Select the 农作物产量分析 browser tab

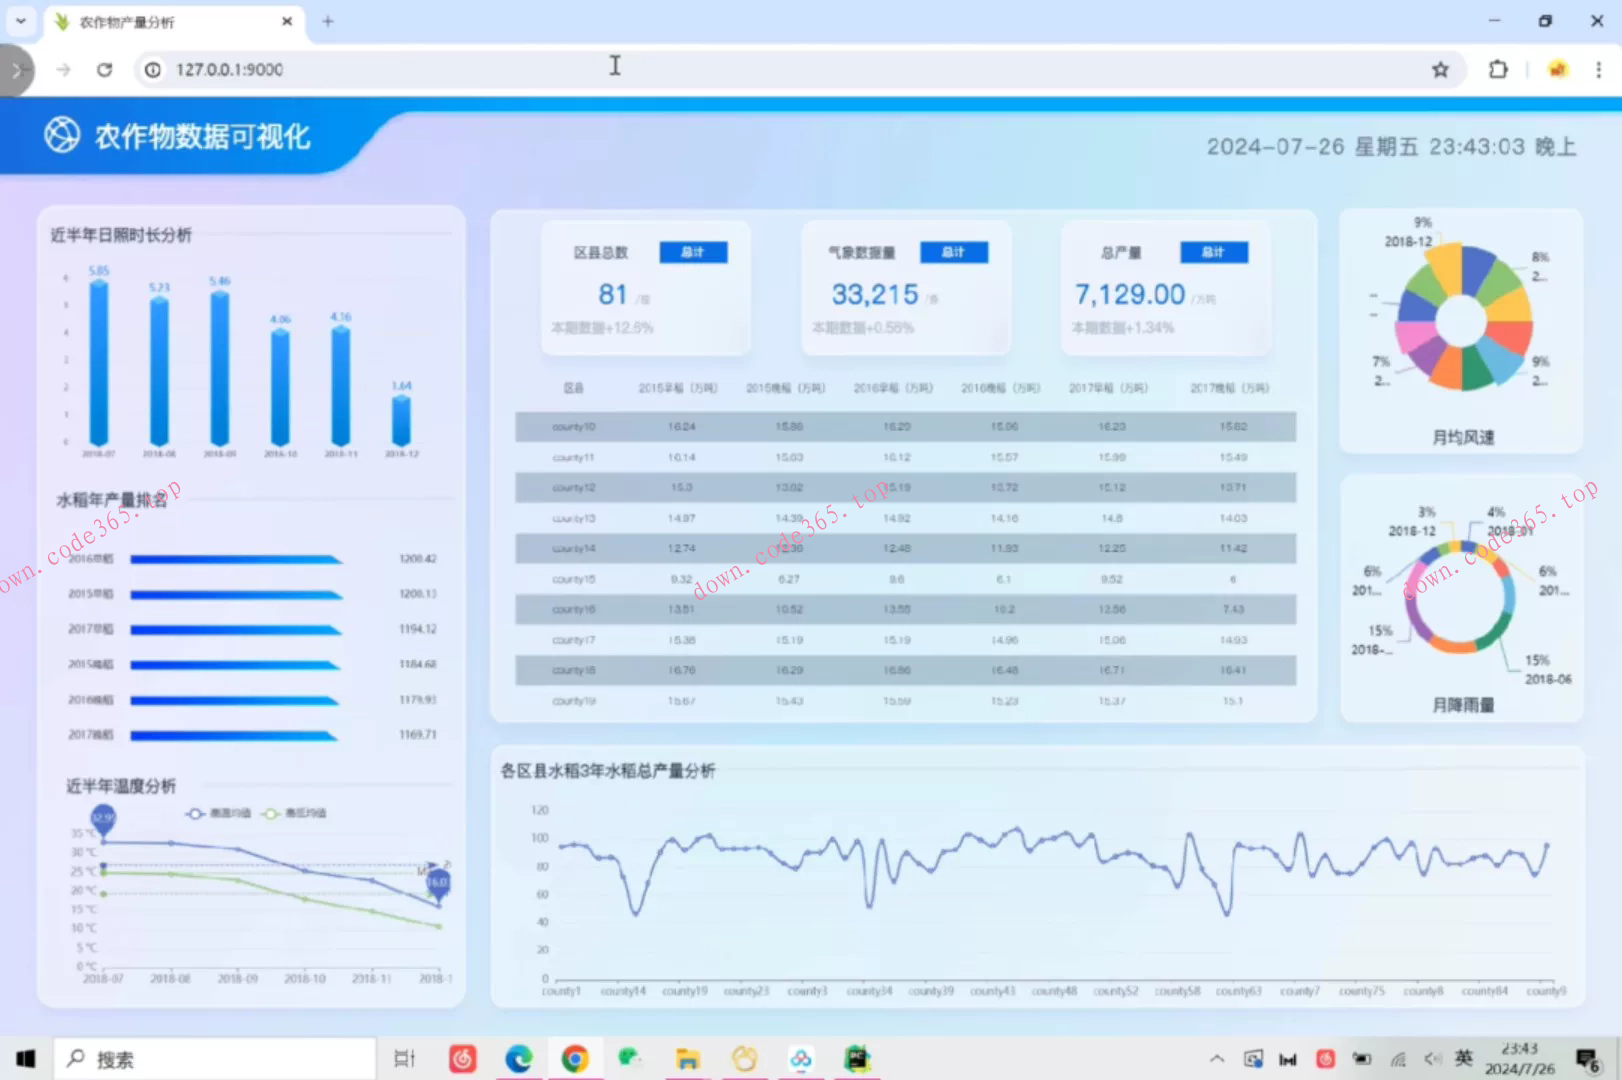coord(160,21)
